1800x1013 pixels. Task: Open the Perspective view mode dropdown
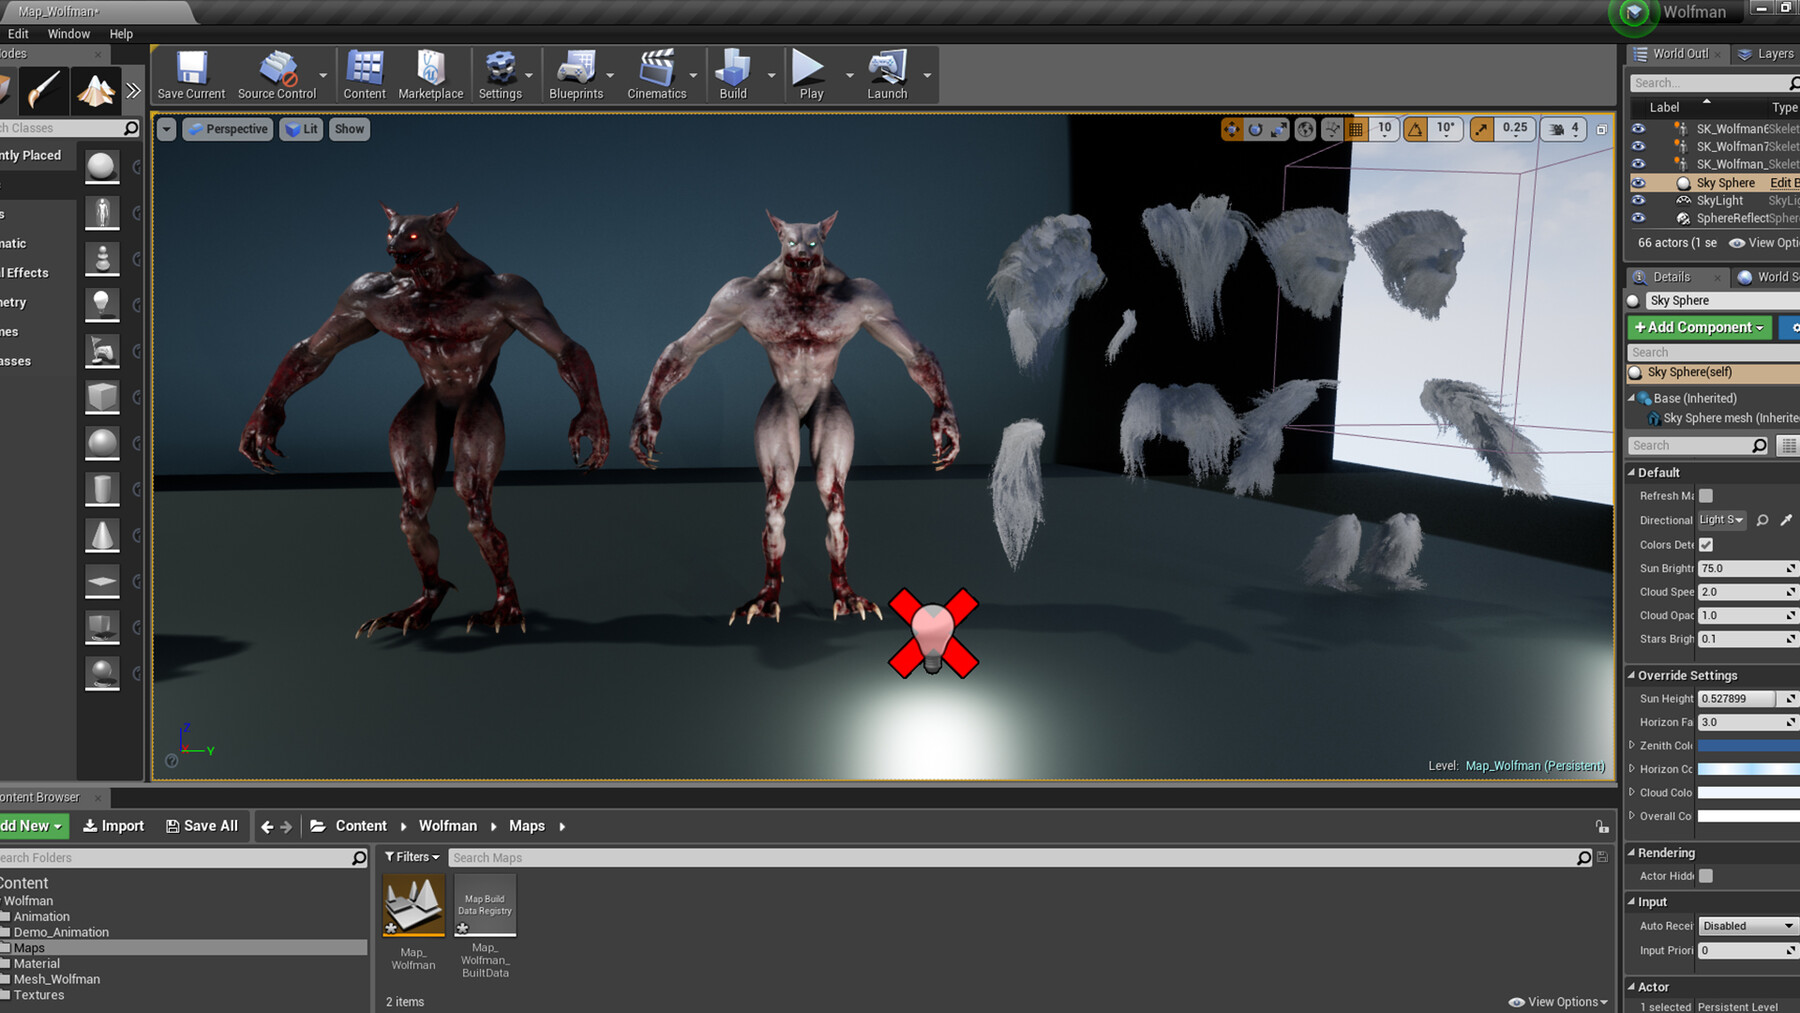[x=228, y=129]
